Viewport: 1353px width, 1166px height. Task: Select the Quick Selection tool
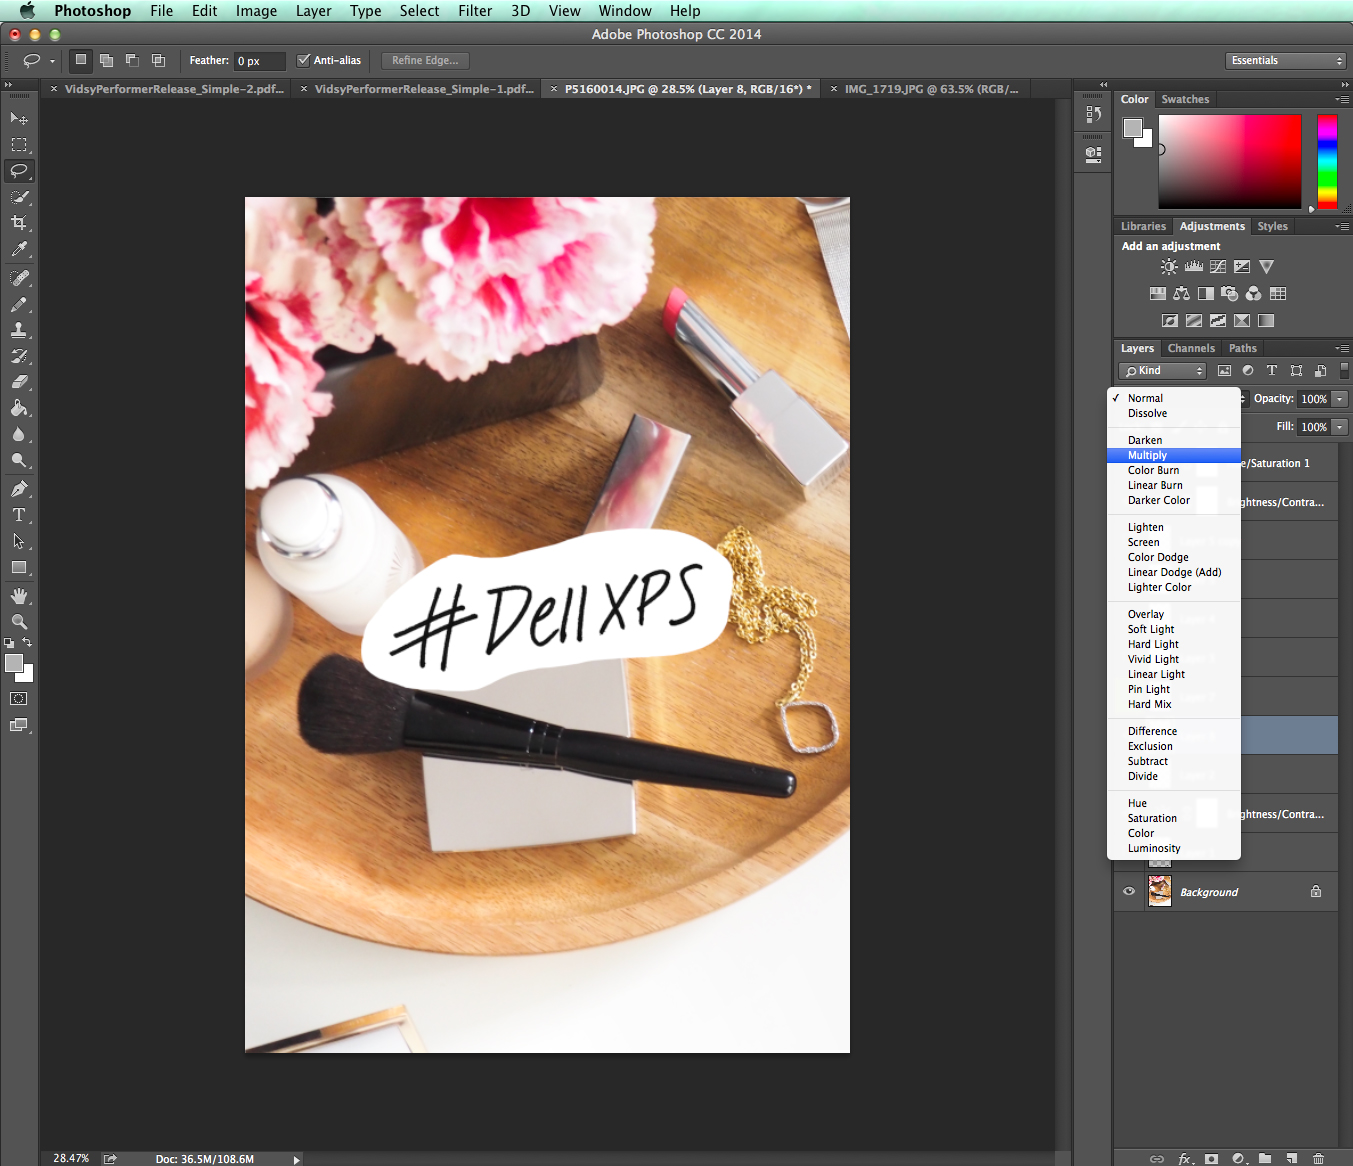point(19,197)
